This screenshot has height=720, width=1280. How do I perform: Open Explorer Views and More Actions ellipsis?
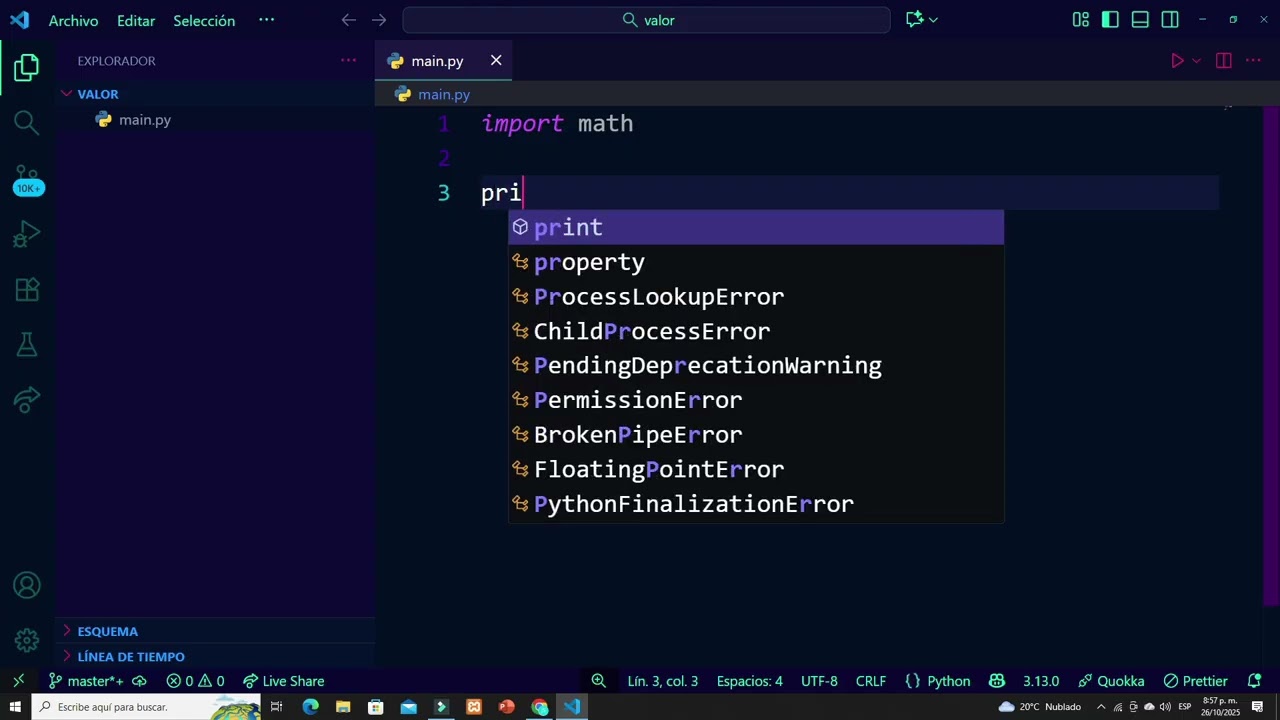pos(348,61)
